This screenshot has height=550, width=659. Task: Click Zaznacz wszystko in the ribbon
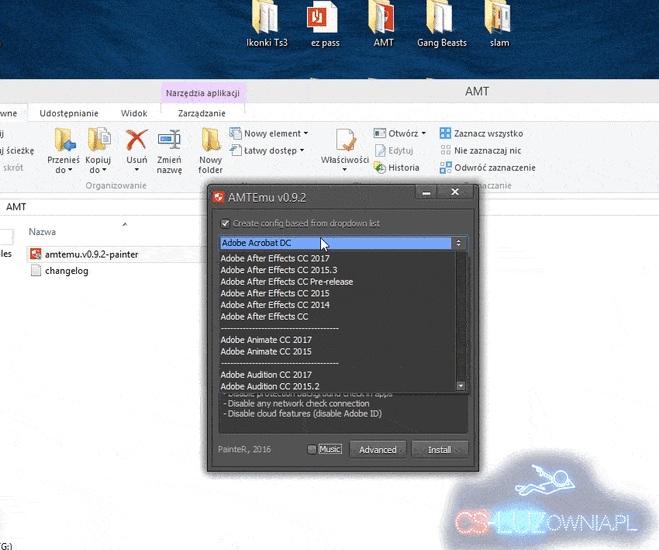click(486, 133)
